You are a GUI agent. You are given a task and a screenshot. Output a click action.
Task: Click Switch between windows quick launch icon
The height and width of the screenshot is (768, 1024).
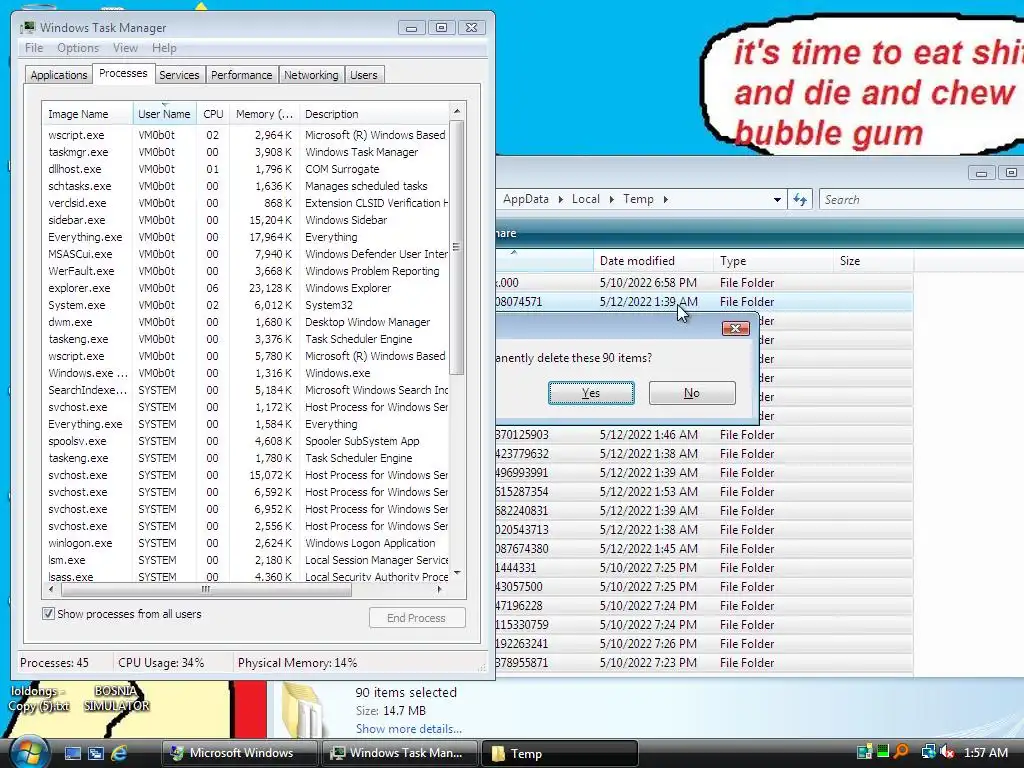[95, 753]
